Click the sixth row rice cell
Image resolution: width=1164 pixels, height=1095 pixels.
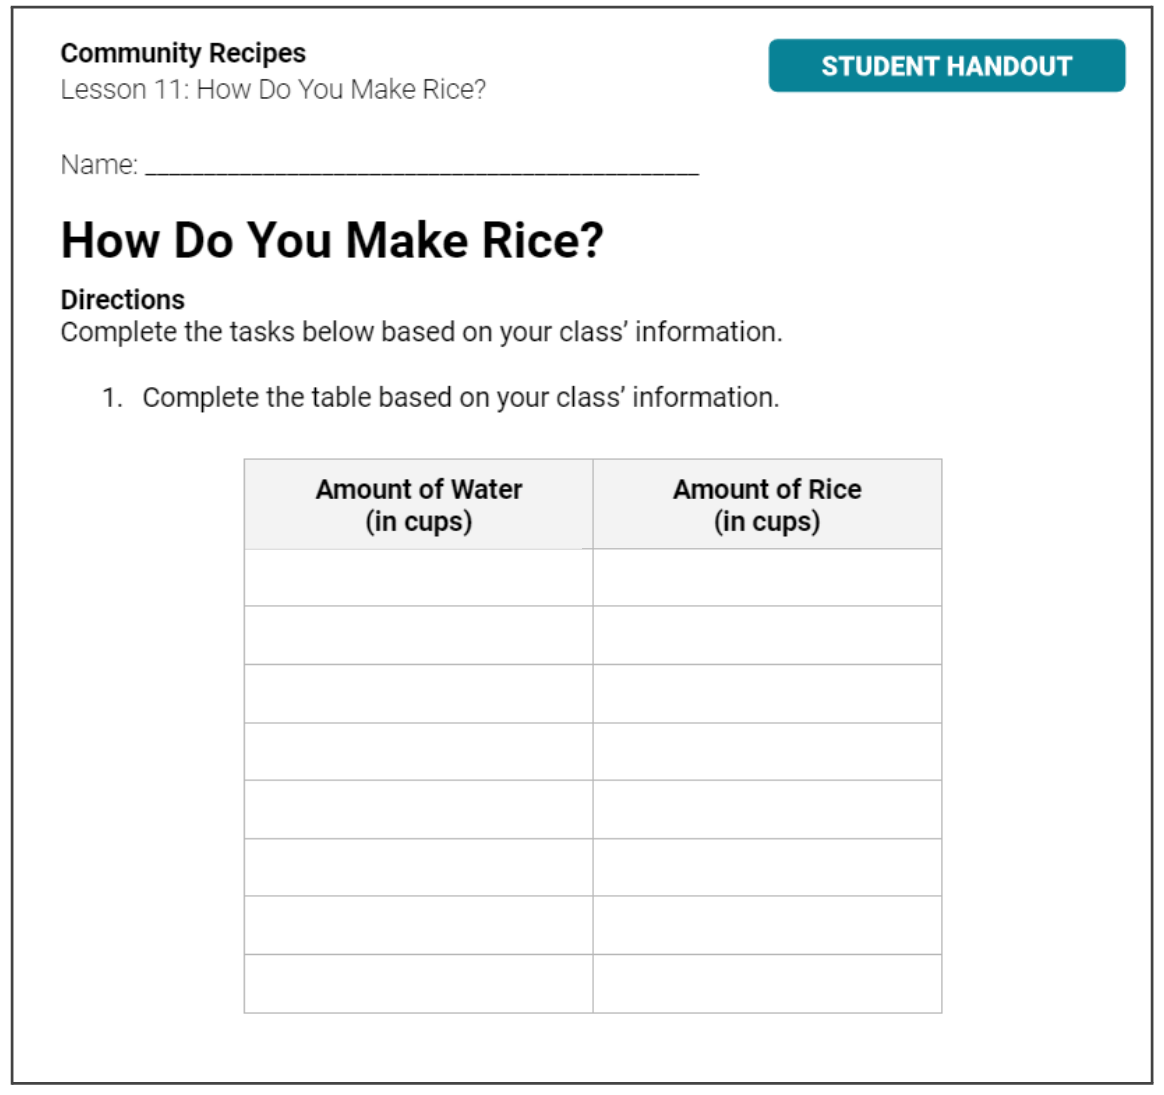768,867
